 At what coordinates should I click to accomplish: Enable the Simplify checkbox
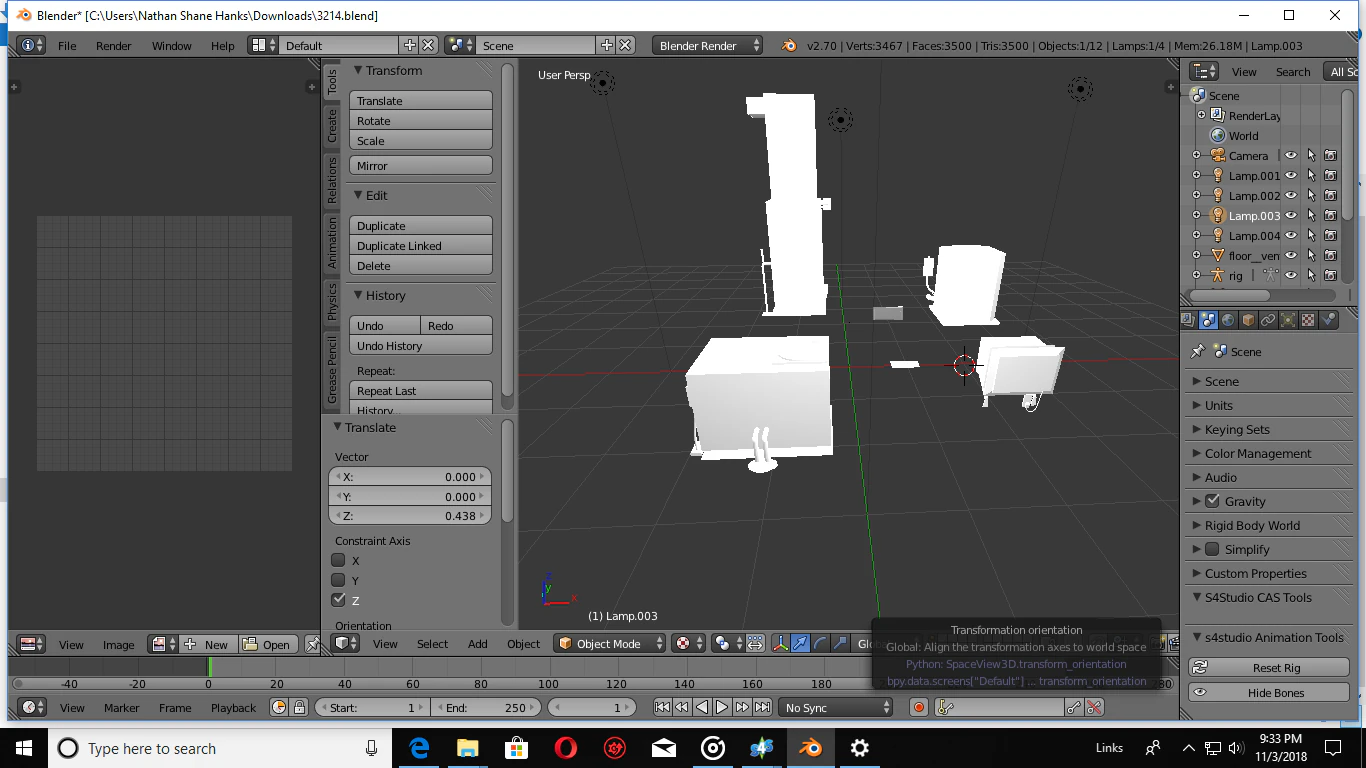1212,549
